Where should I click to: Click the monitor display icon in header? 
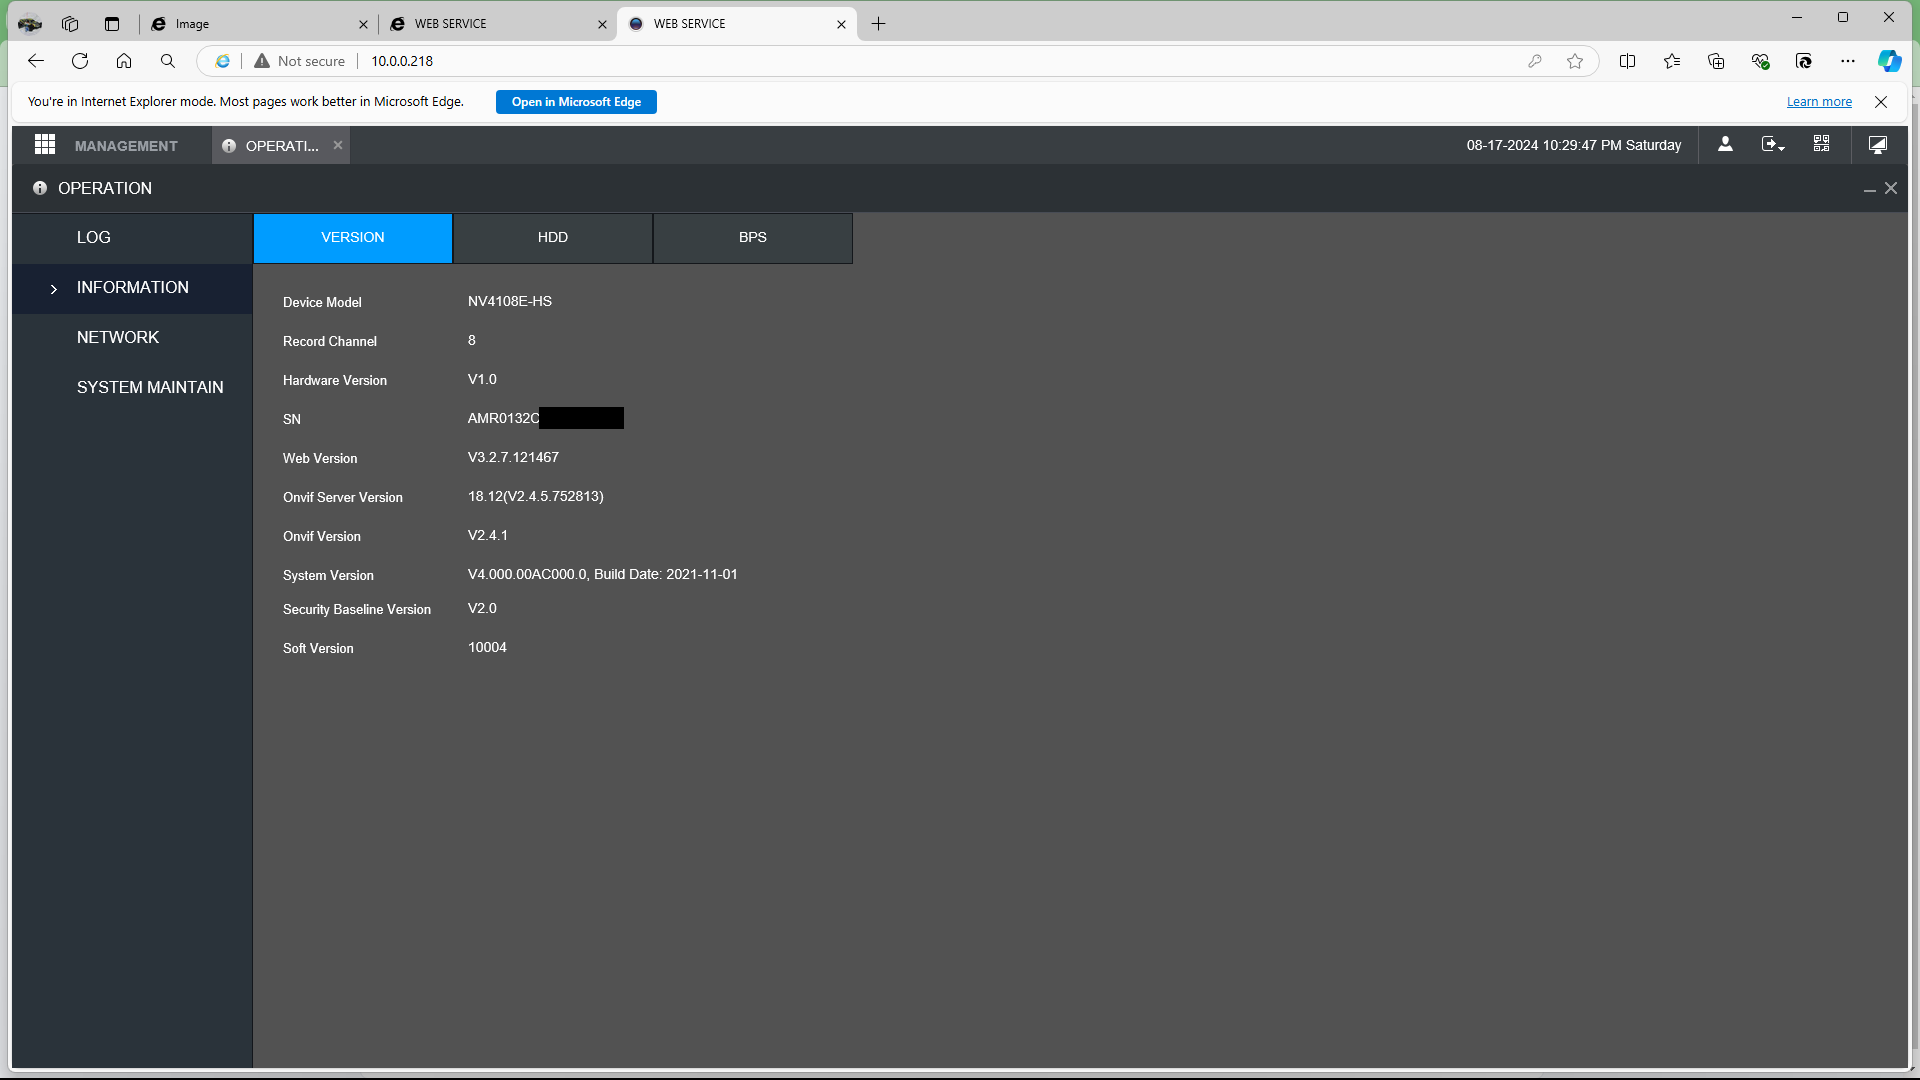pos(1878,145)
